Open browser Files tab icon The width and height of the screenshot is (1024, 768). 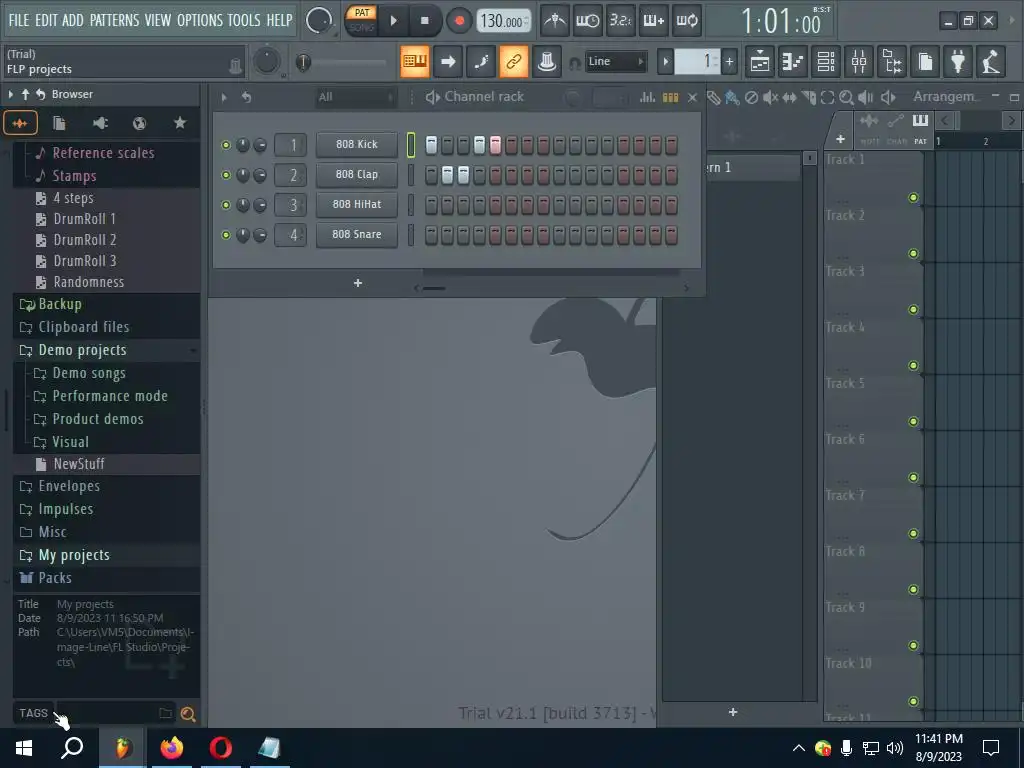coord(59,123)
